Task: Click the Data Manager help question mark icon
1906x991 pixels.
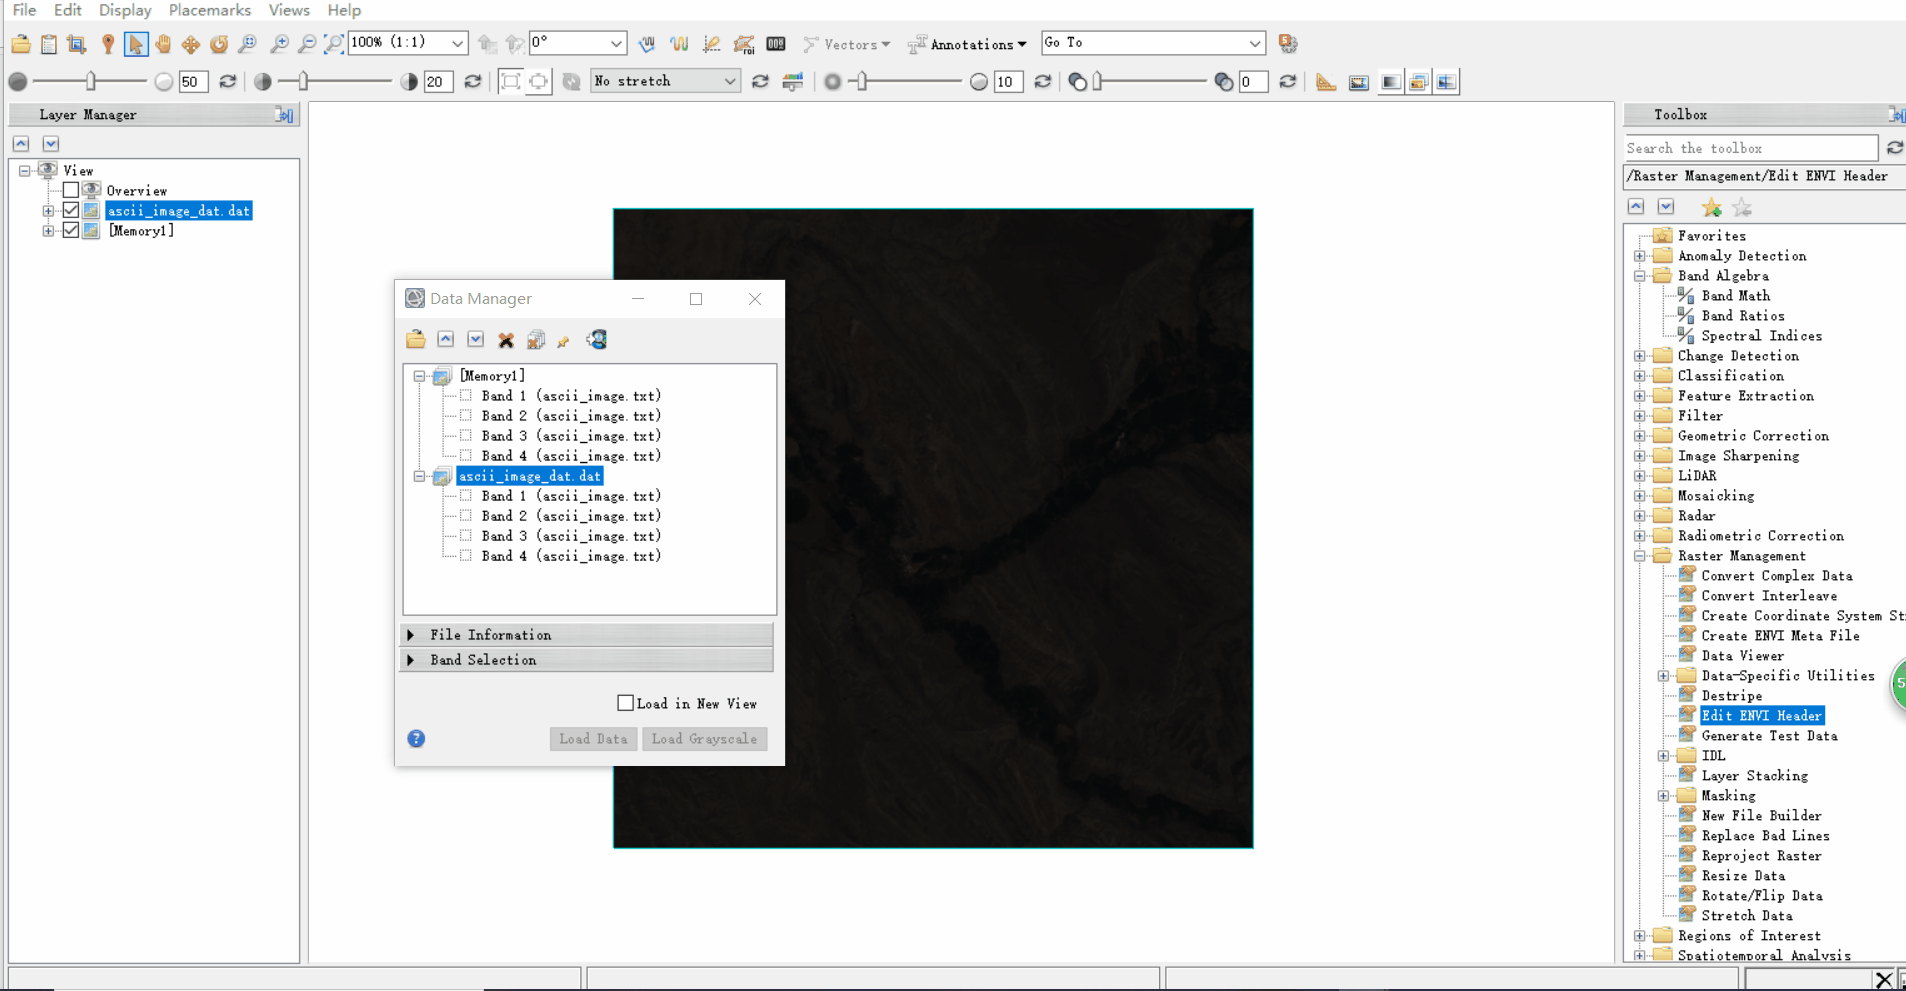Action: pos(416,739)
